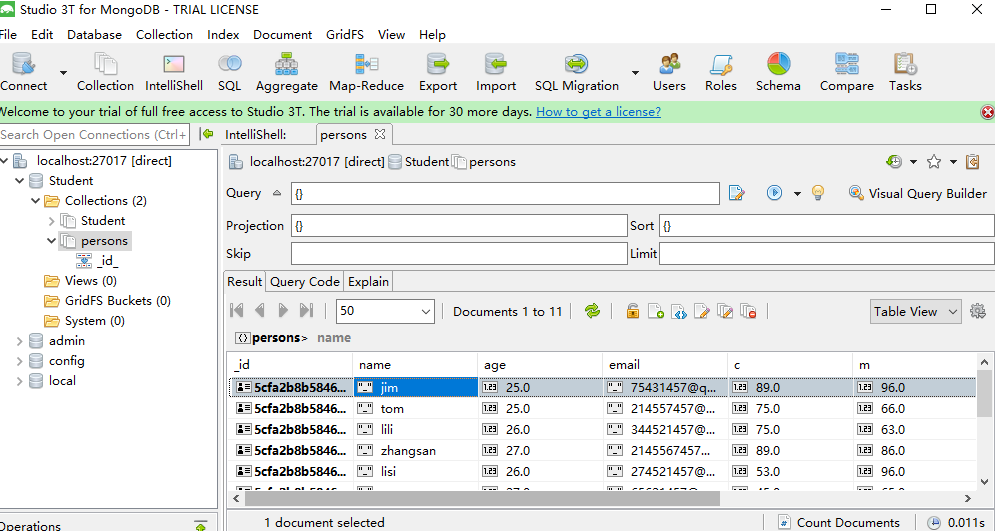The height and width of the screenshot is (531, 995).
Task: Expand the Student collection node
Action: click(51, 221)
